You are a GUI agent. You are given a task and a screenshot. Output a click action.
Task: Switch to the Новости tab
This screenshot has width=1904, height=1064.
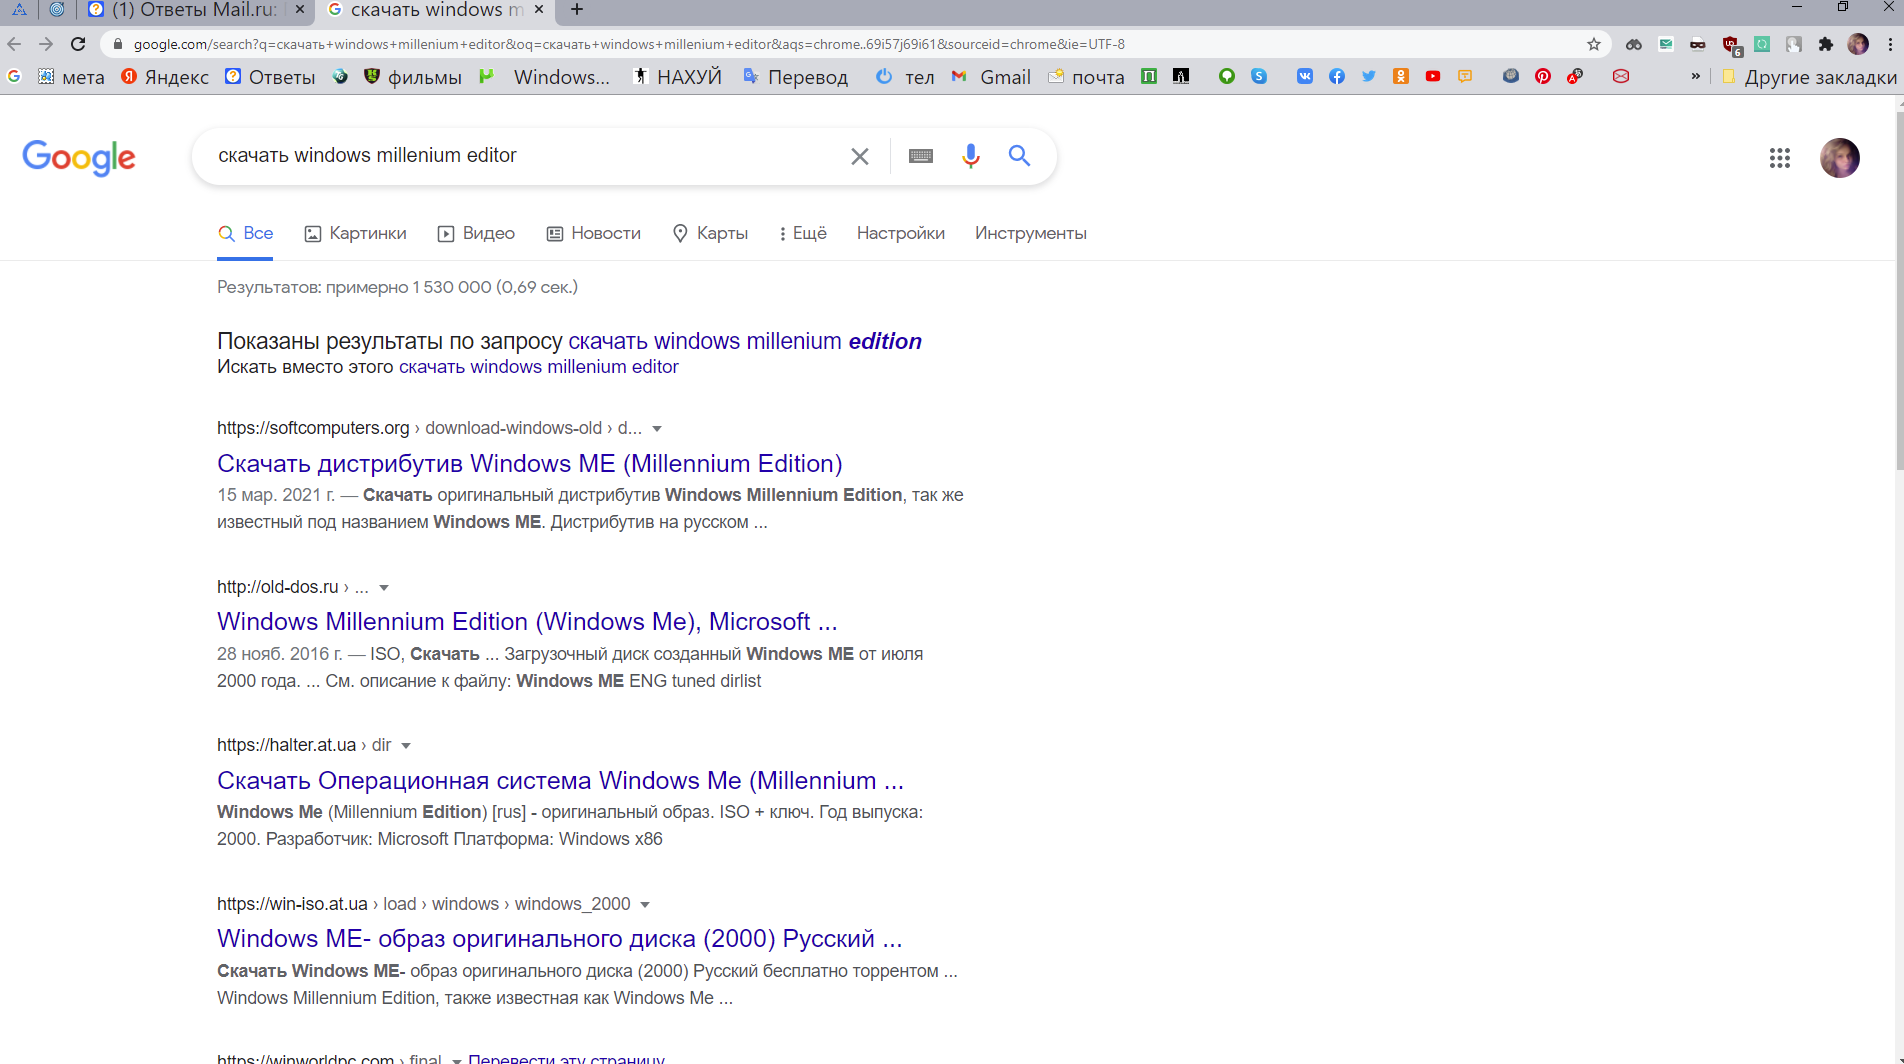pos(594,233)
